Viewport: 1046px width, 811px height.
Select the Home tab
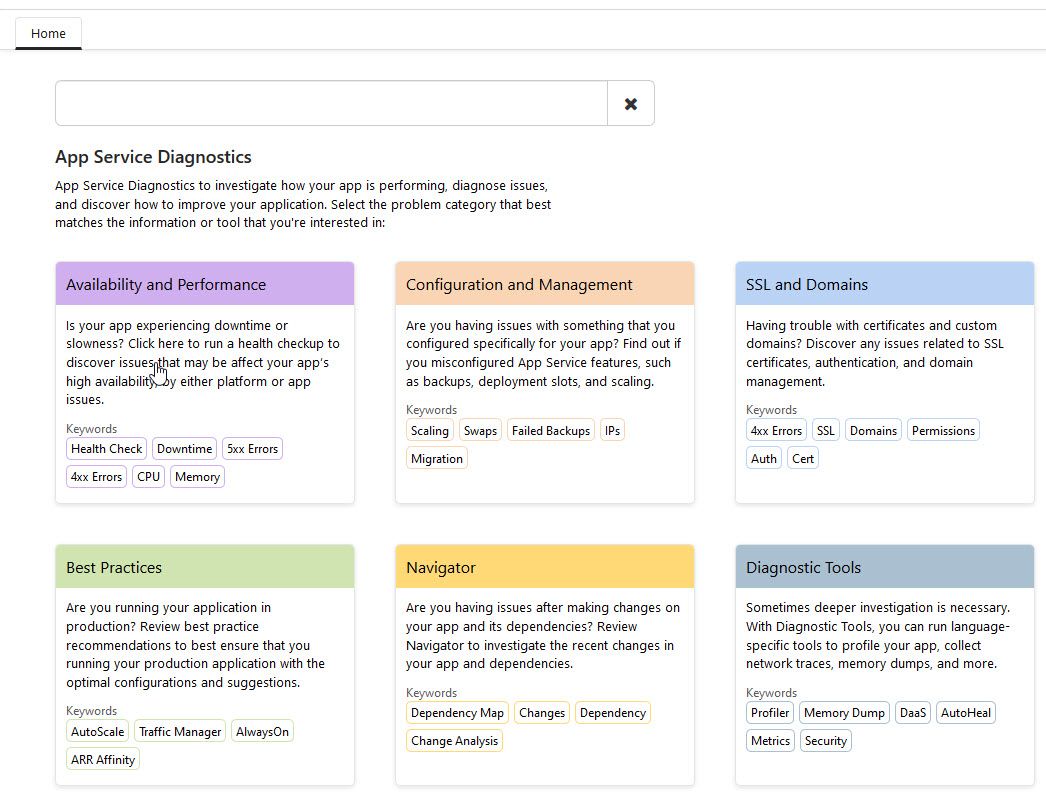48,33
